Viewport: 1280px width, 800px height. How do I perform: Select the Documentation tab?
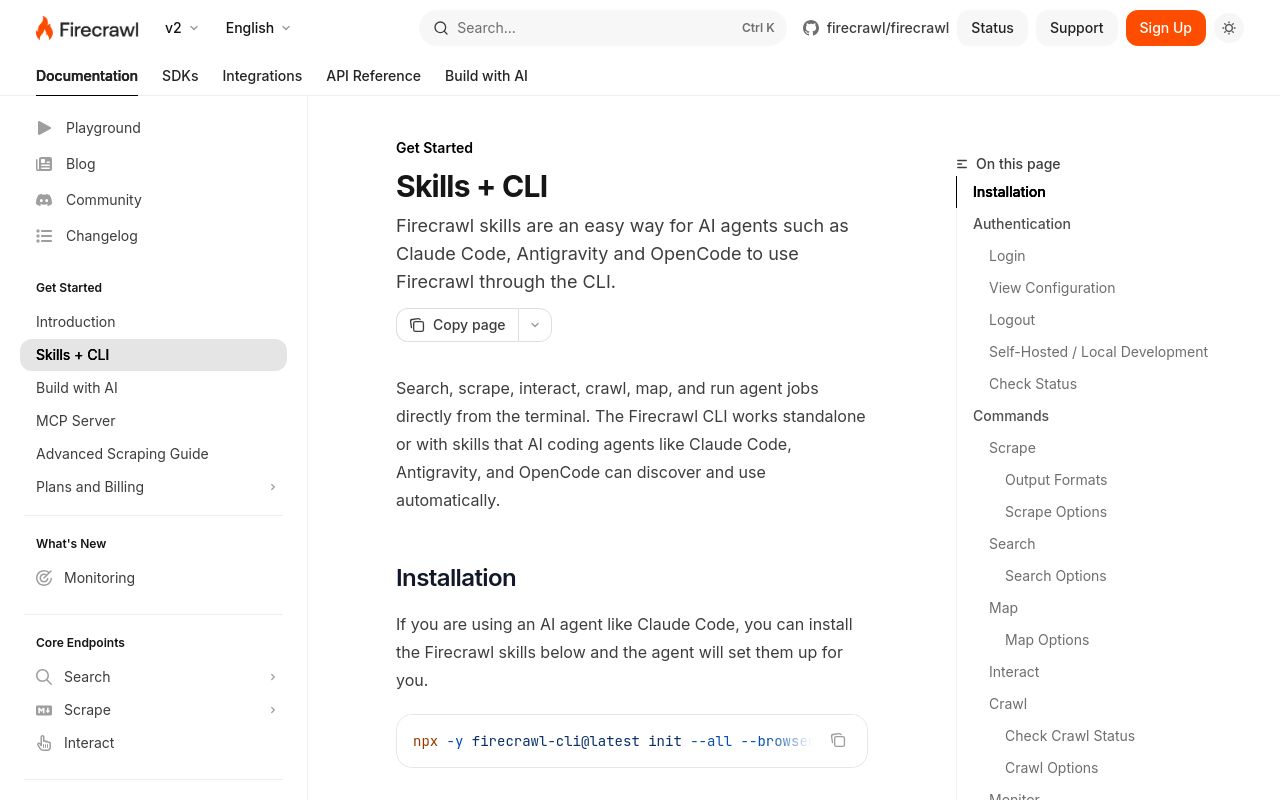[x=87, y=76]
